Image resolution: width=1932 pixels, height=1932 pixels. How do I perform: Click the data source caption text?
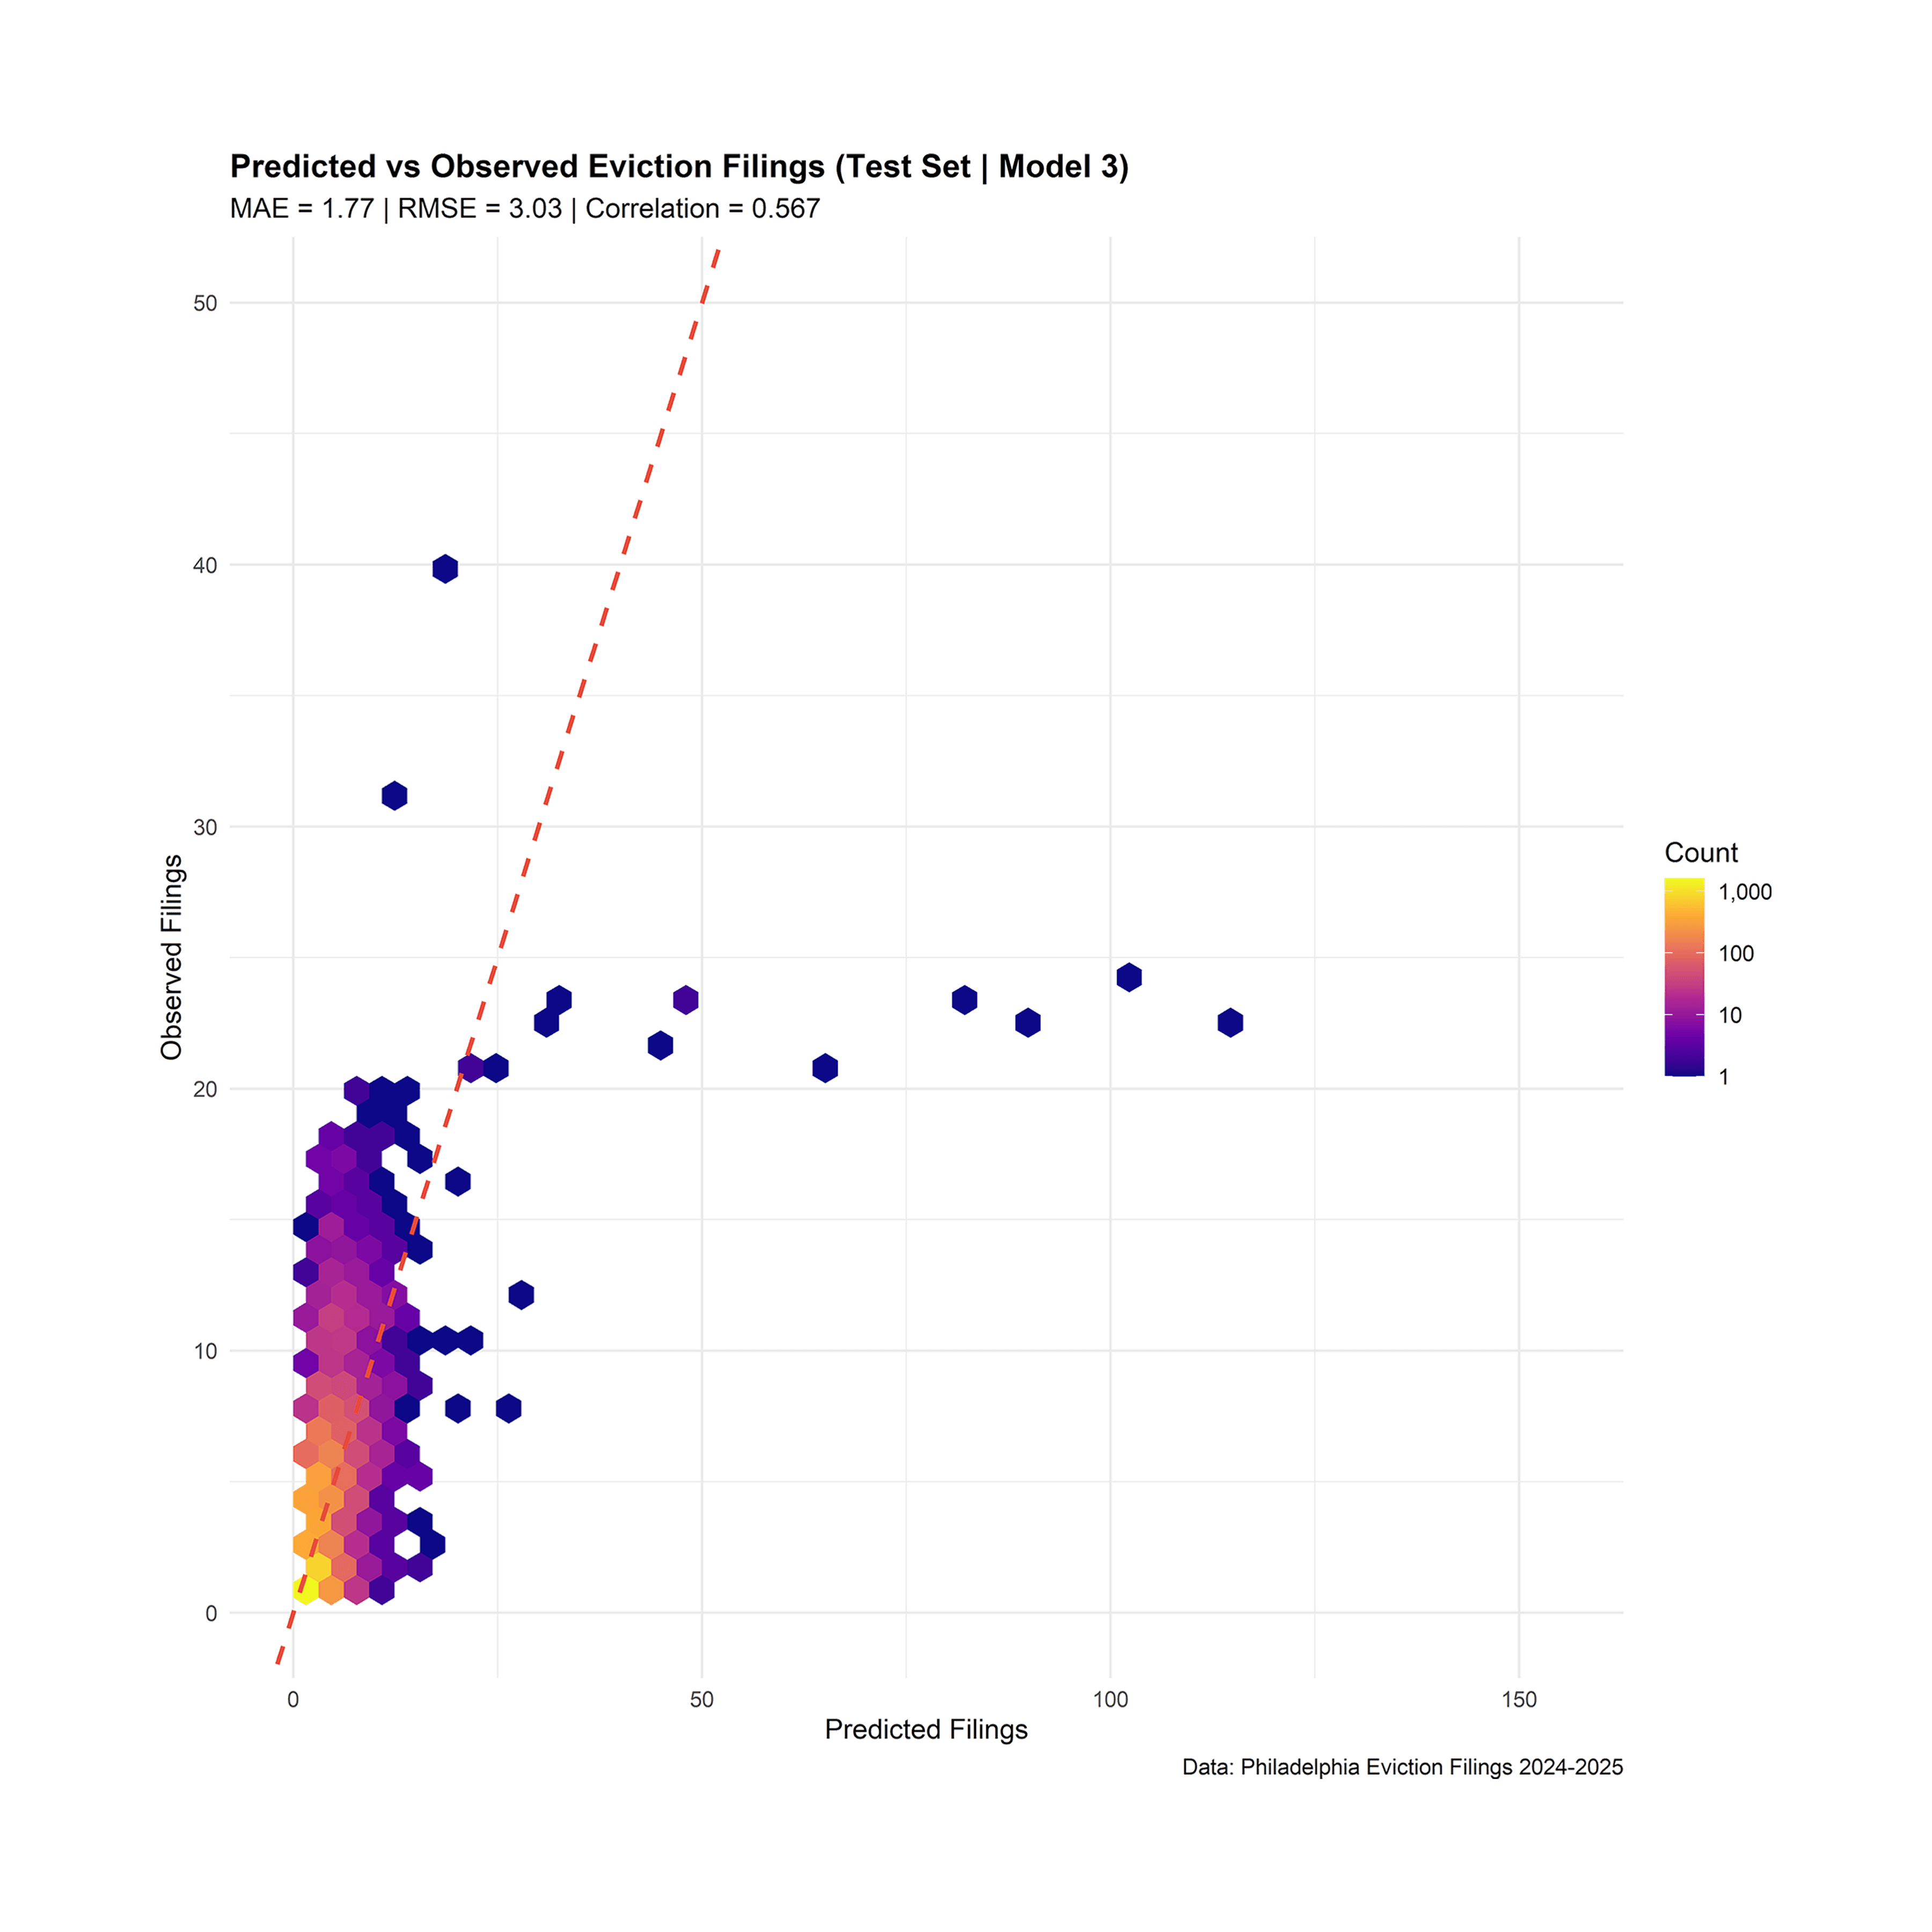1402,1767
